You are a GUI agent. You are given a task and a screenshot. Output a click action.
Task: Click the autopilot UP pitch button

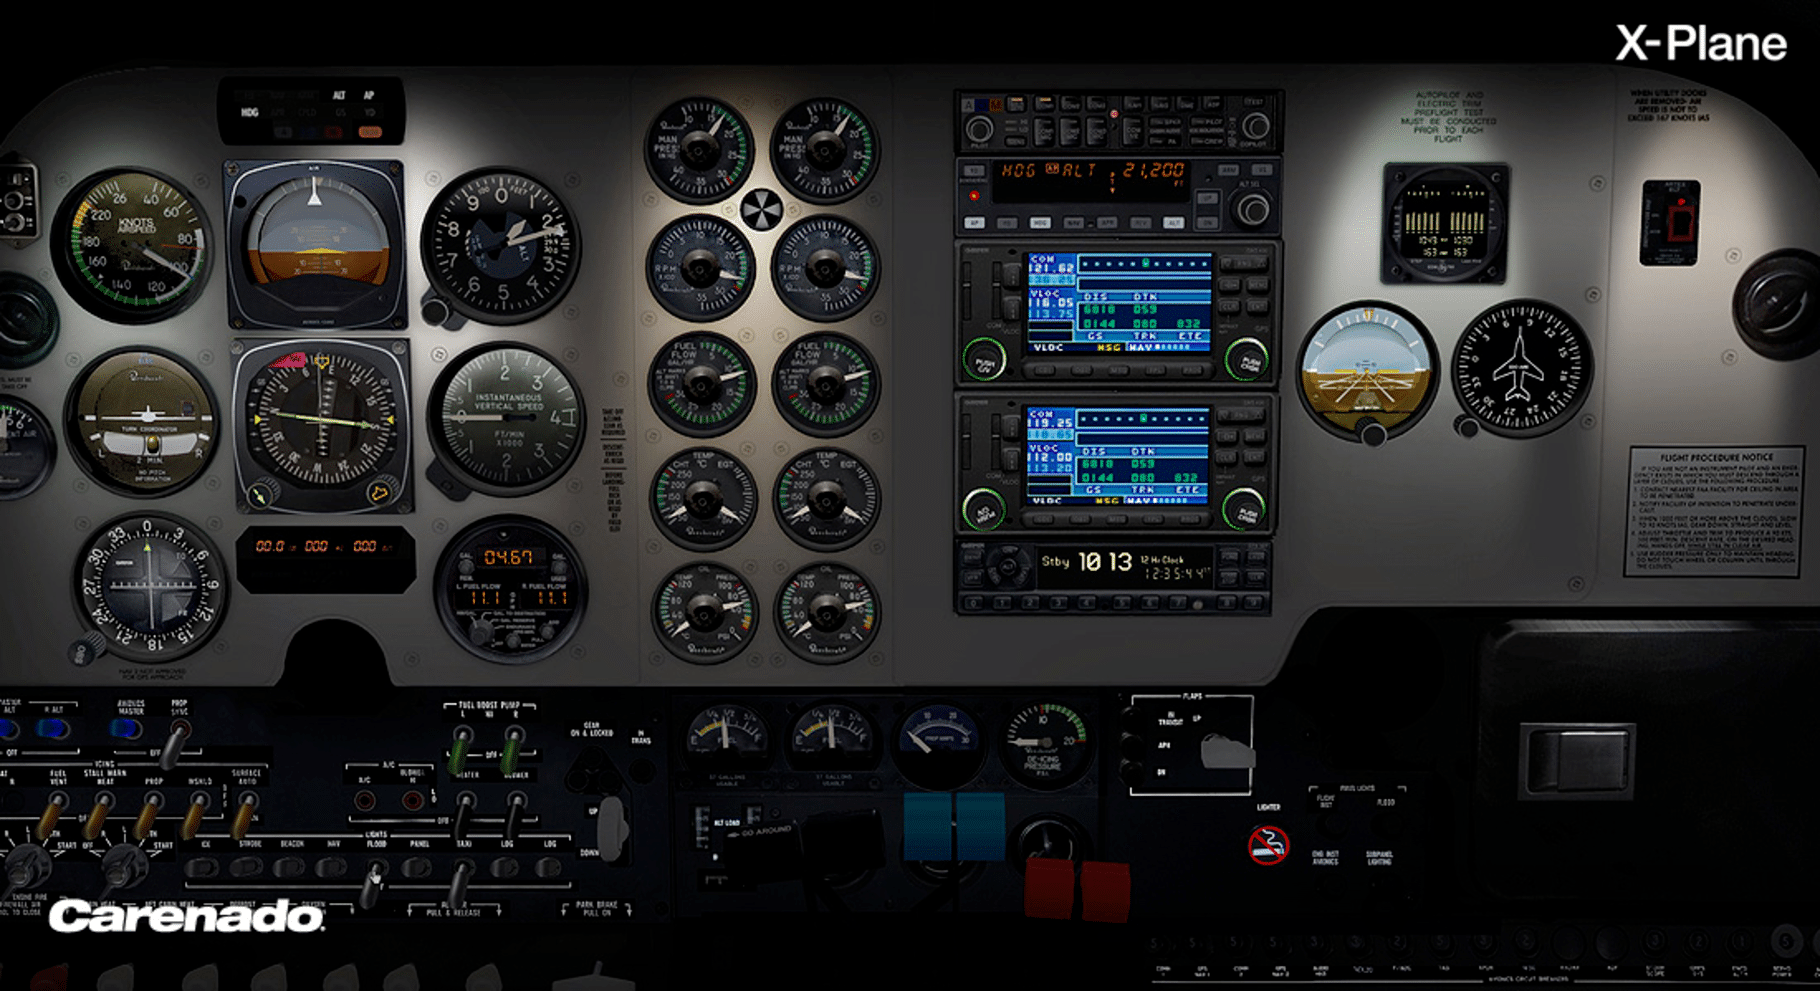pos(1208,198)
